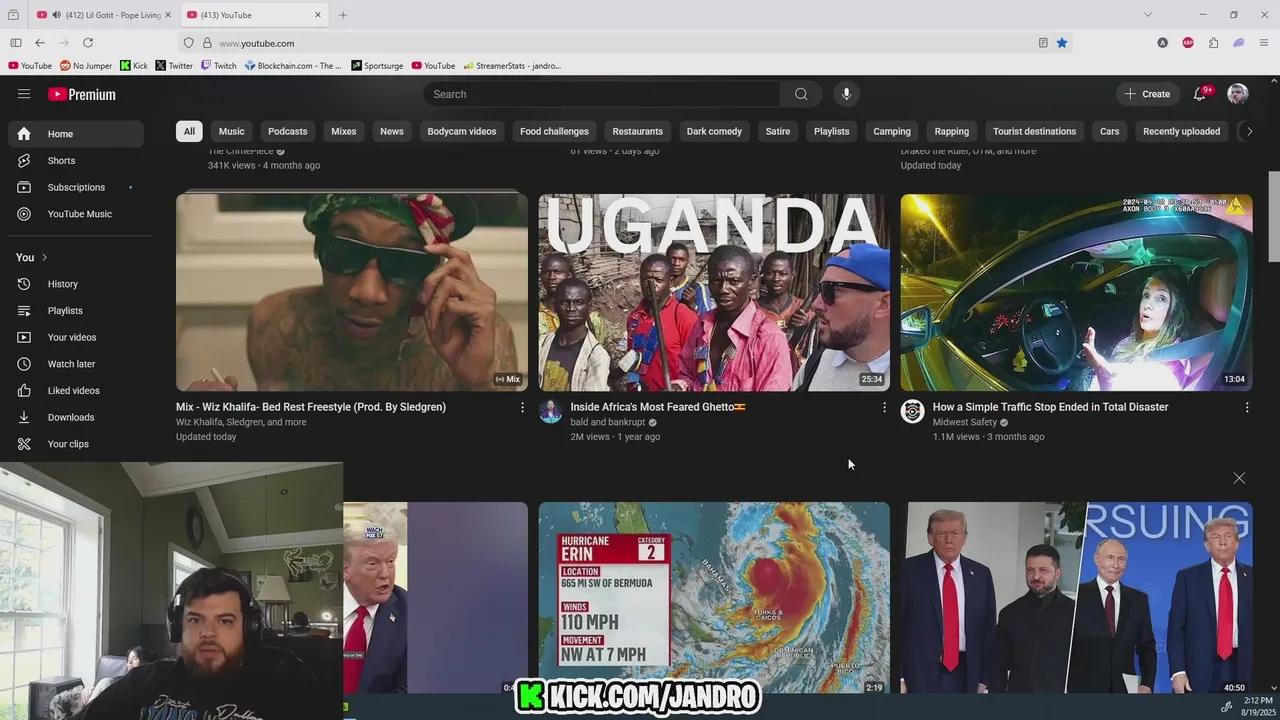Select the Recently uploaded filter chip
1280x720 pixels.
pyautogui.click(x=1181, y=131)
